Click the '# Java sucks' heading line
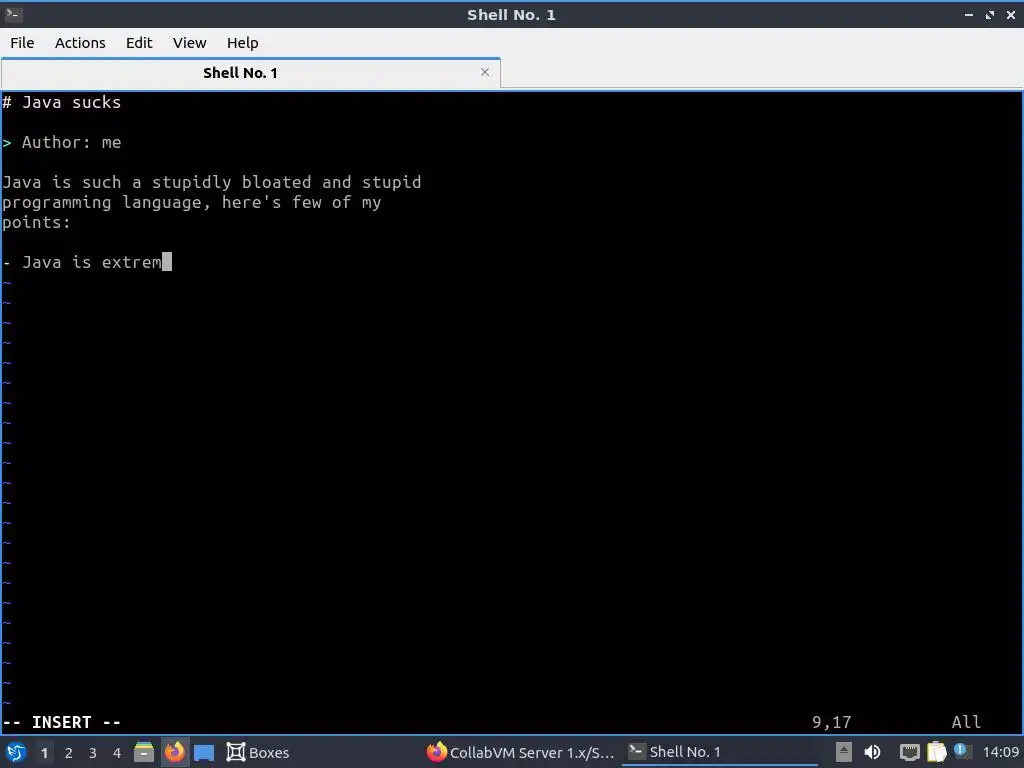The height and width of the screenshot is (768, 1024). [x=61, y=103]
